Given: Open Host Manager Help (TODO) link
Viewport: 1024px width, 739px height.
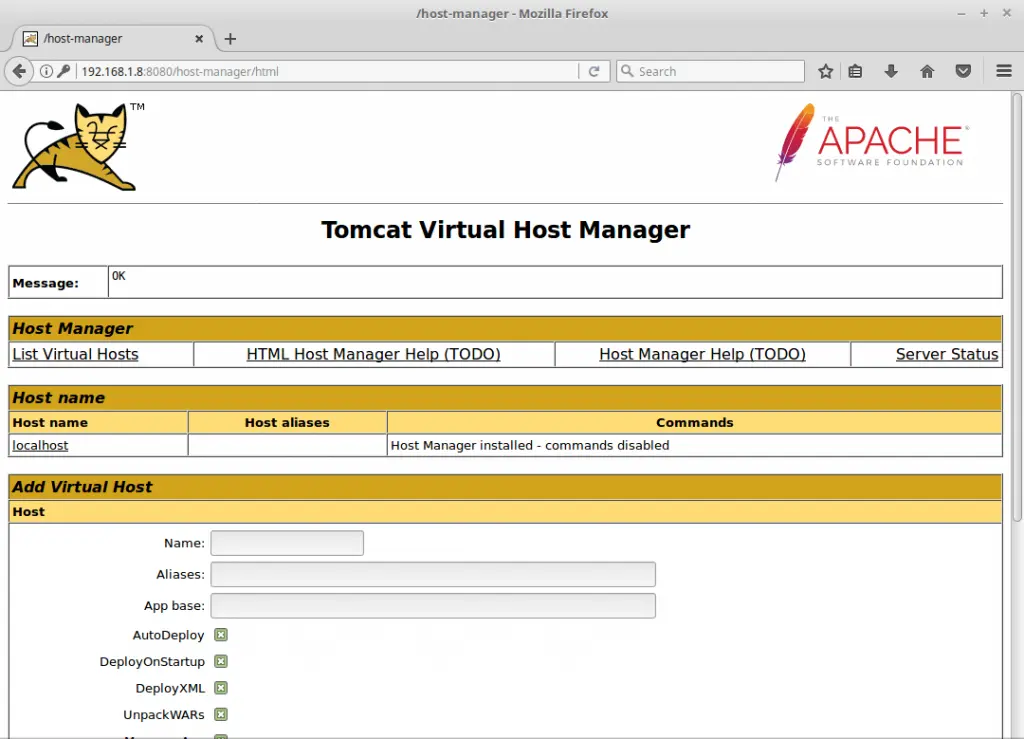Looking at the screenshot, I should pos(702,354).
